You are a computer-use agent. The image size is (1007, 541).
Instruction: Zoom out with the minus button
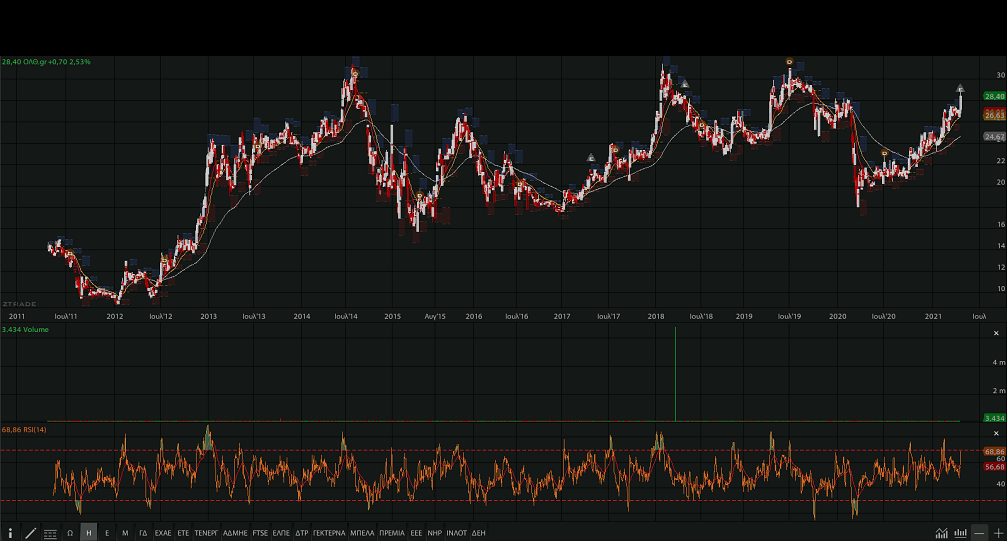tap(979, 533)
